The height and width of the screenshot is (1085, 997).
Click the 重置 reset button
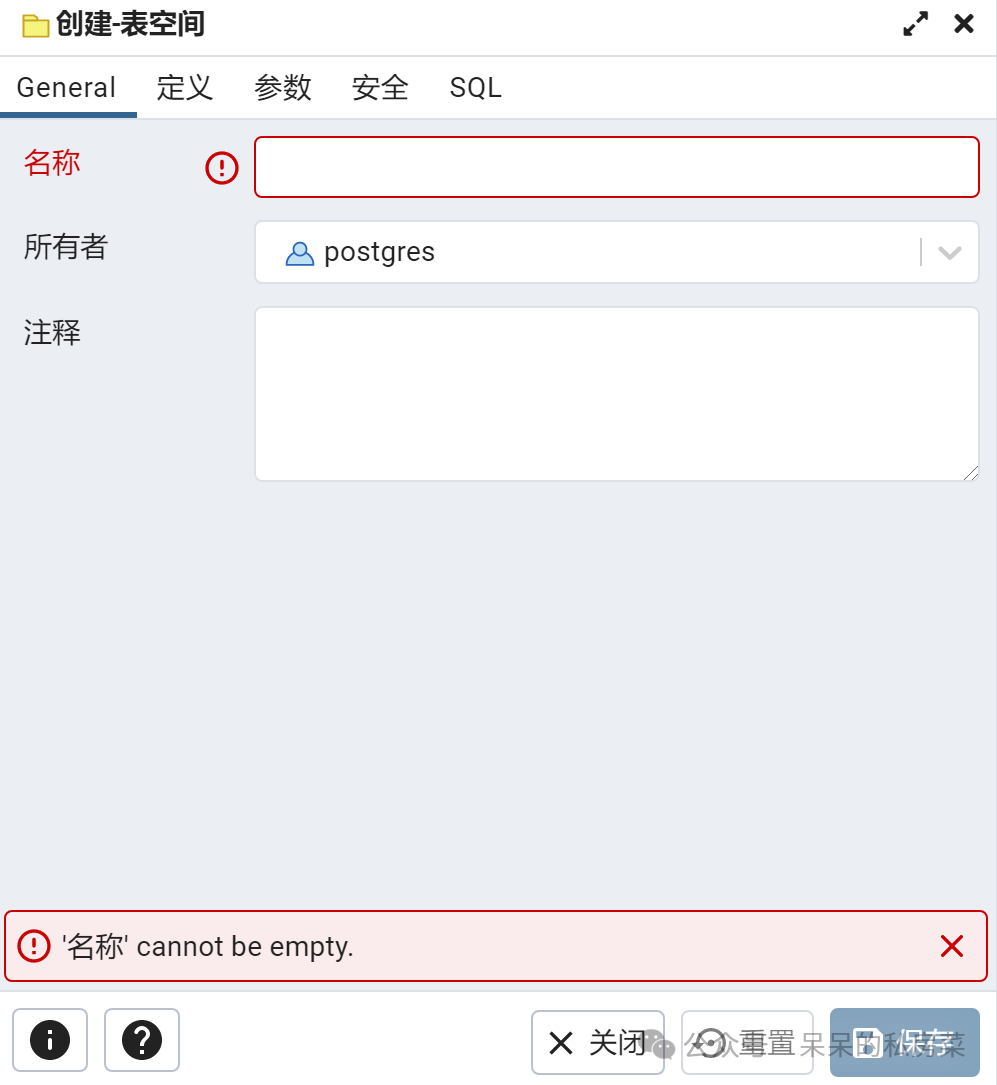tap(747, 1042)
